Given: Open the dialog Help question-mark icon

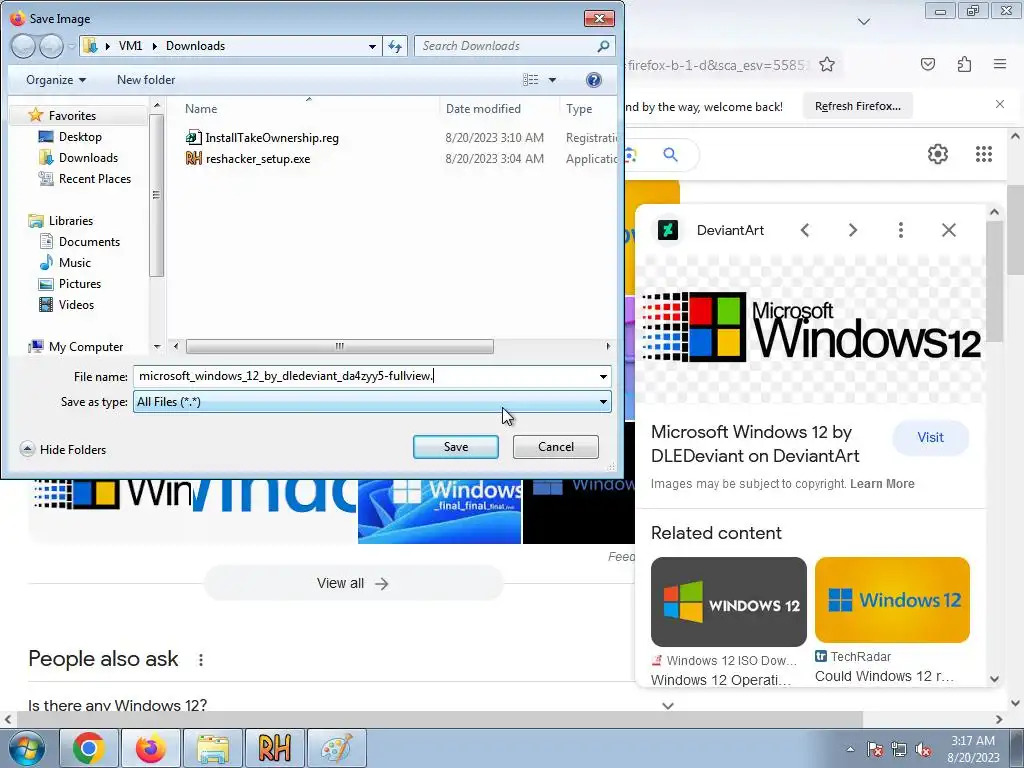Looking at the screenshot, I should click(x=594, y=80).
